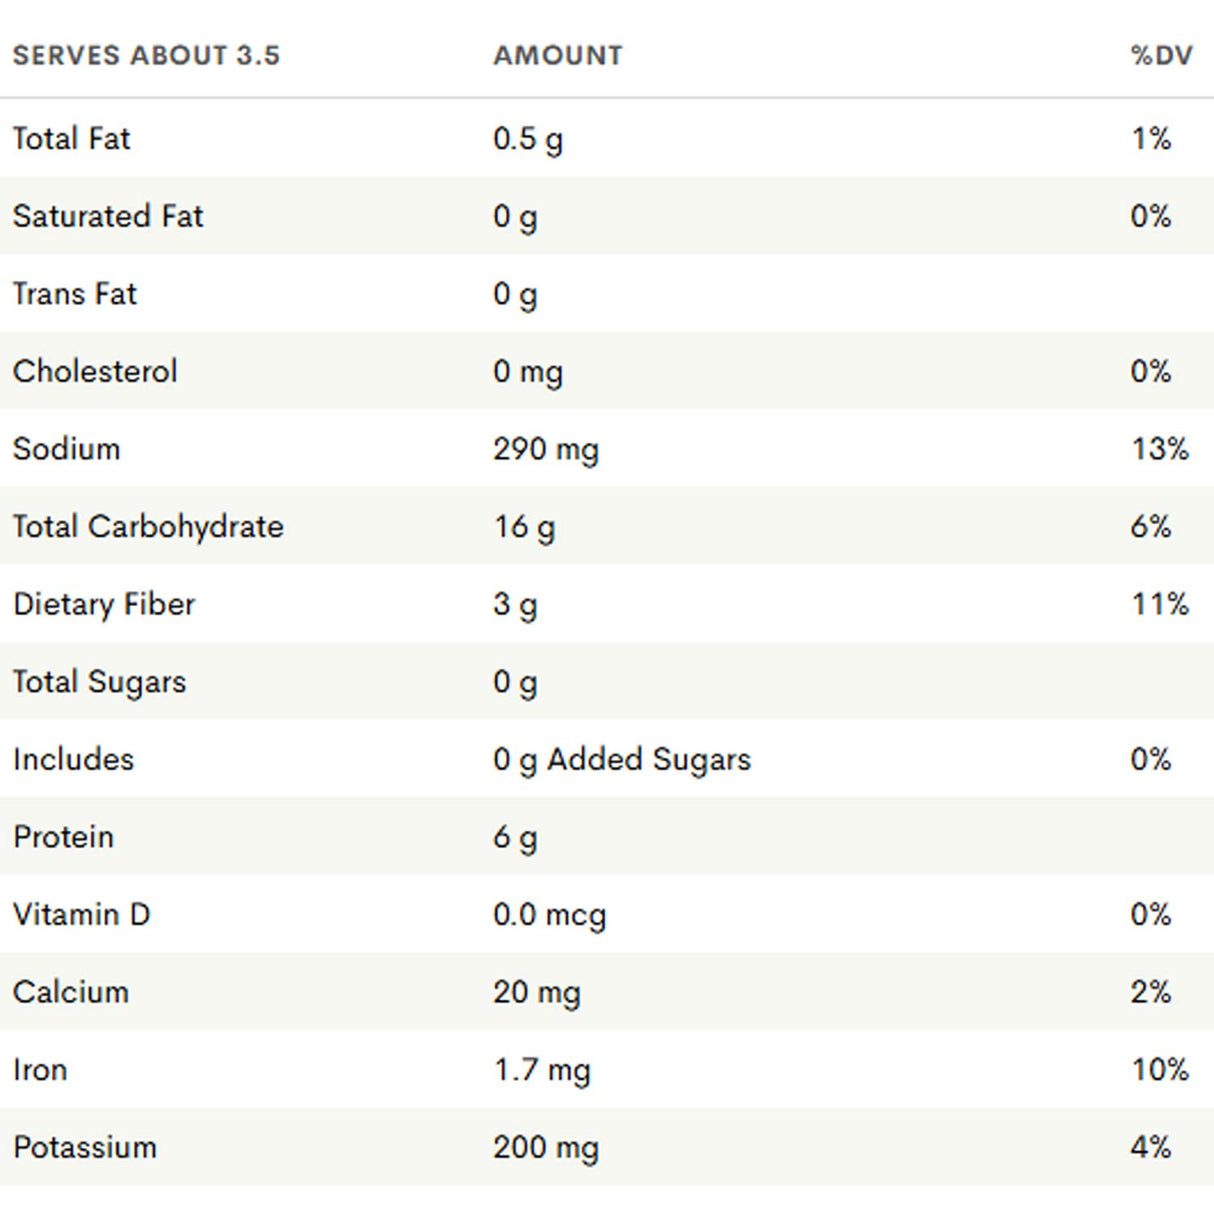Image resolution: width=1214 pixels, height=1214 pixels.
Task: Click the Potassium row label
Action: 85,1147
